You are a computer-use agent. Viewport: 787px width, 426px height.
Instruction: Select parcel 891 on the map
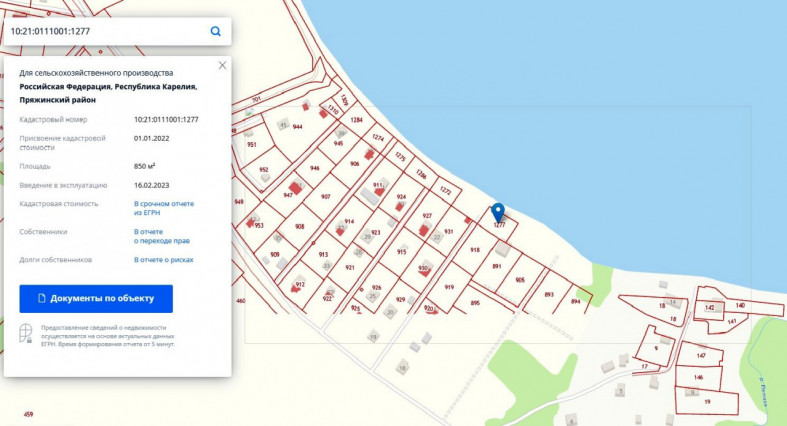[496, 267]
